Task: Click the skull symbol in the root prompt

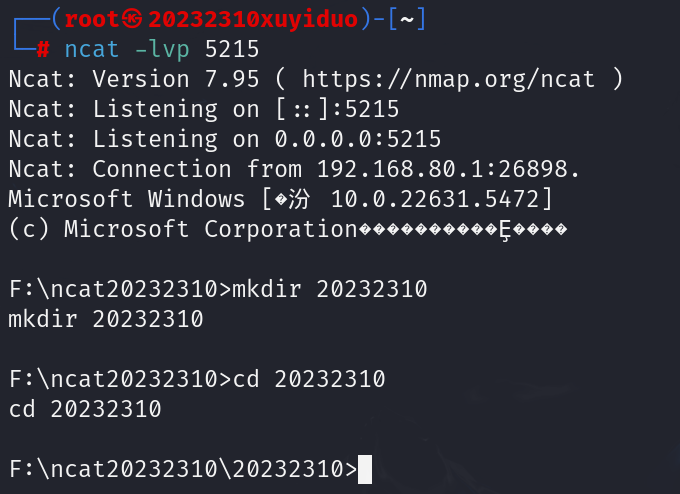Action: (136, 19)
